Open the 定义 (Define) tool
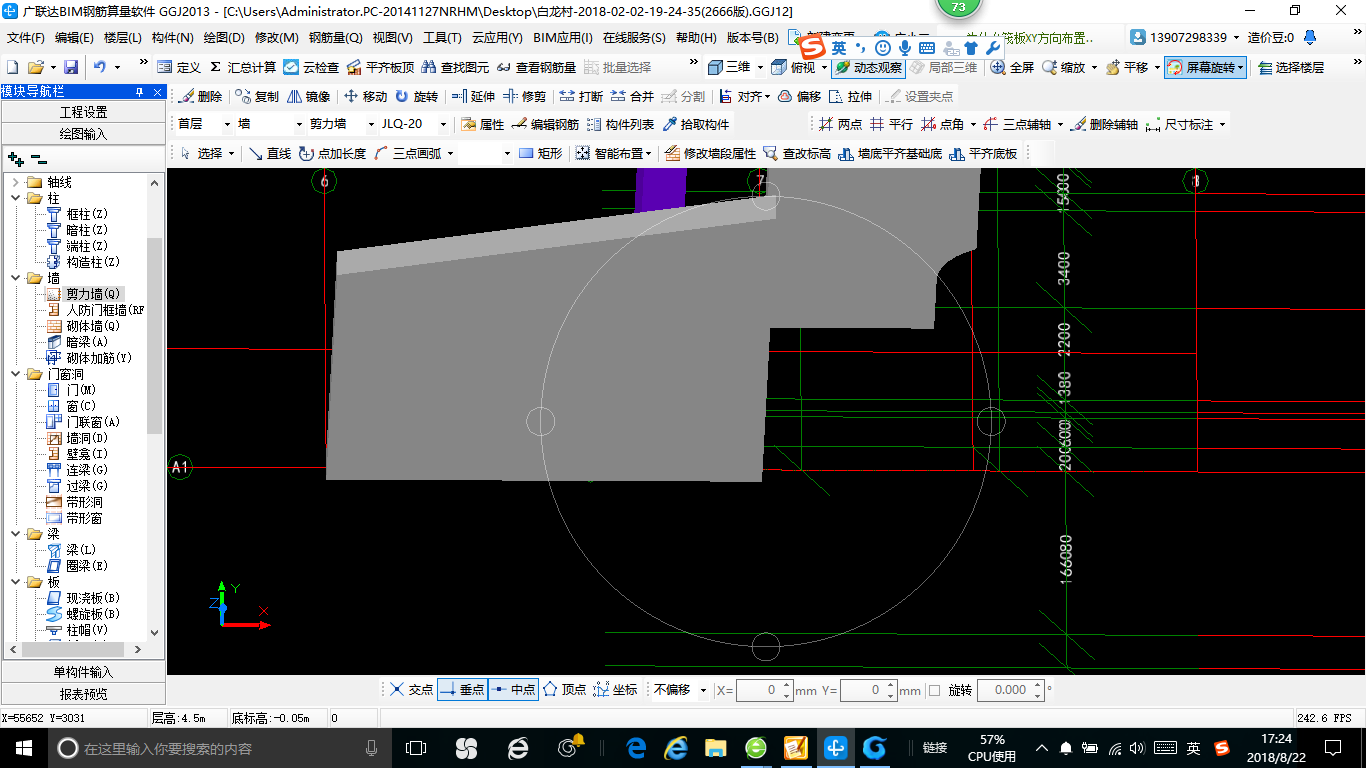 [179, 67]
